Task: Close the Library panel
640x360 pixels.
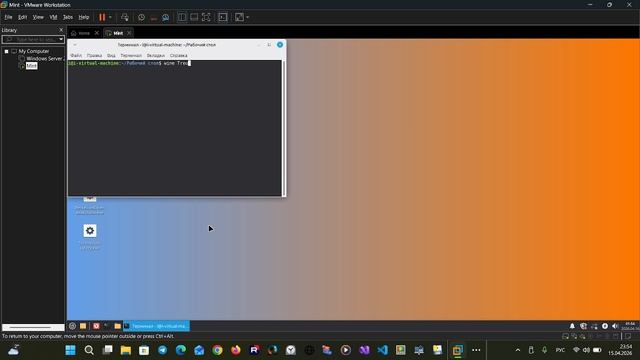Action: click(61, 30)
